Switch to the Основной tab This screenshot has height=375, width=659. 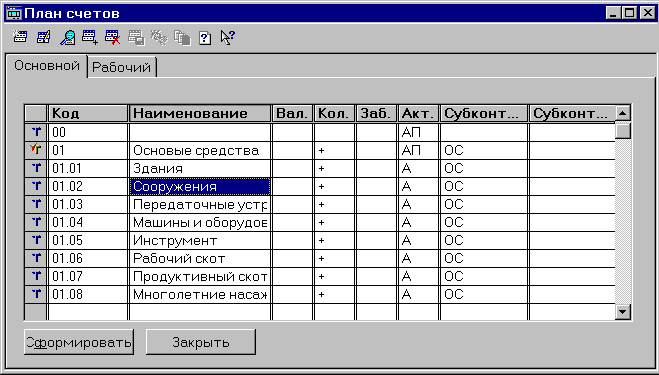click(47, 66)
